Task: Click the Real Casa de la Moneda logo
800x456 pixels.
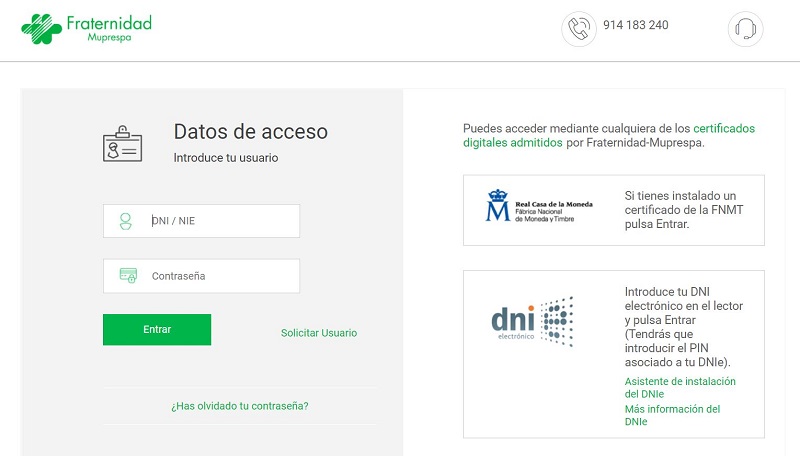Action: (x=539, y=206)
